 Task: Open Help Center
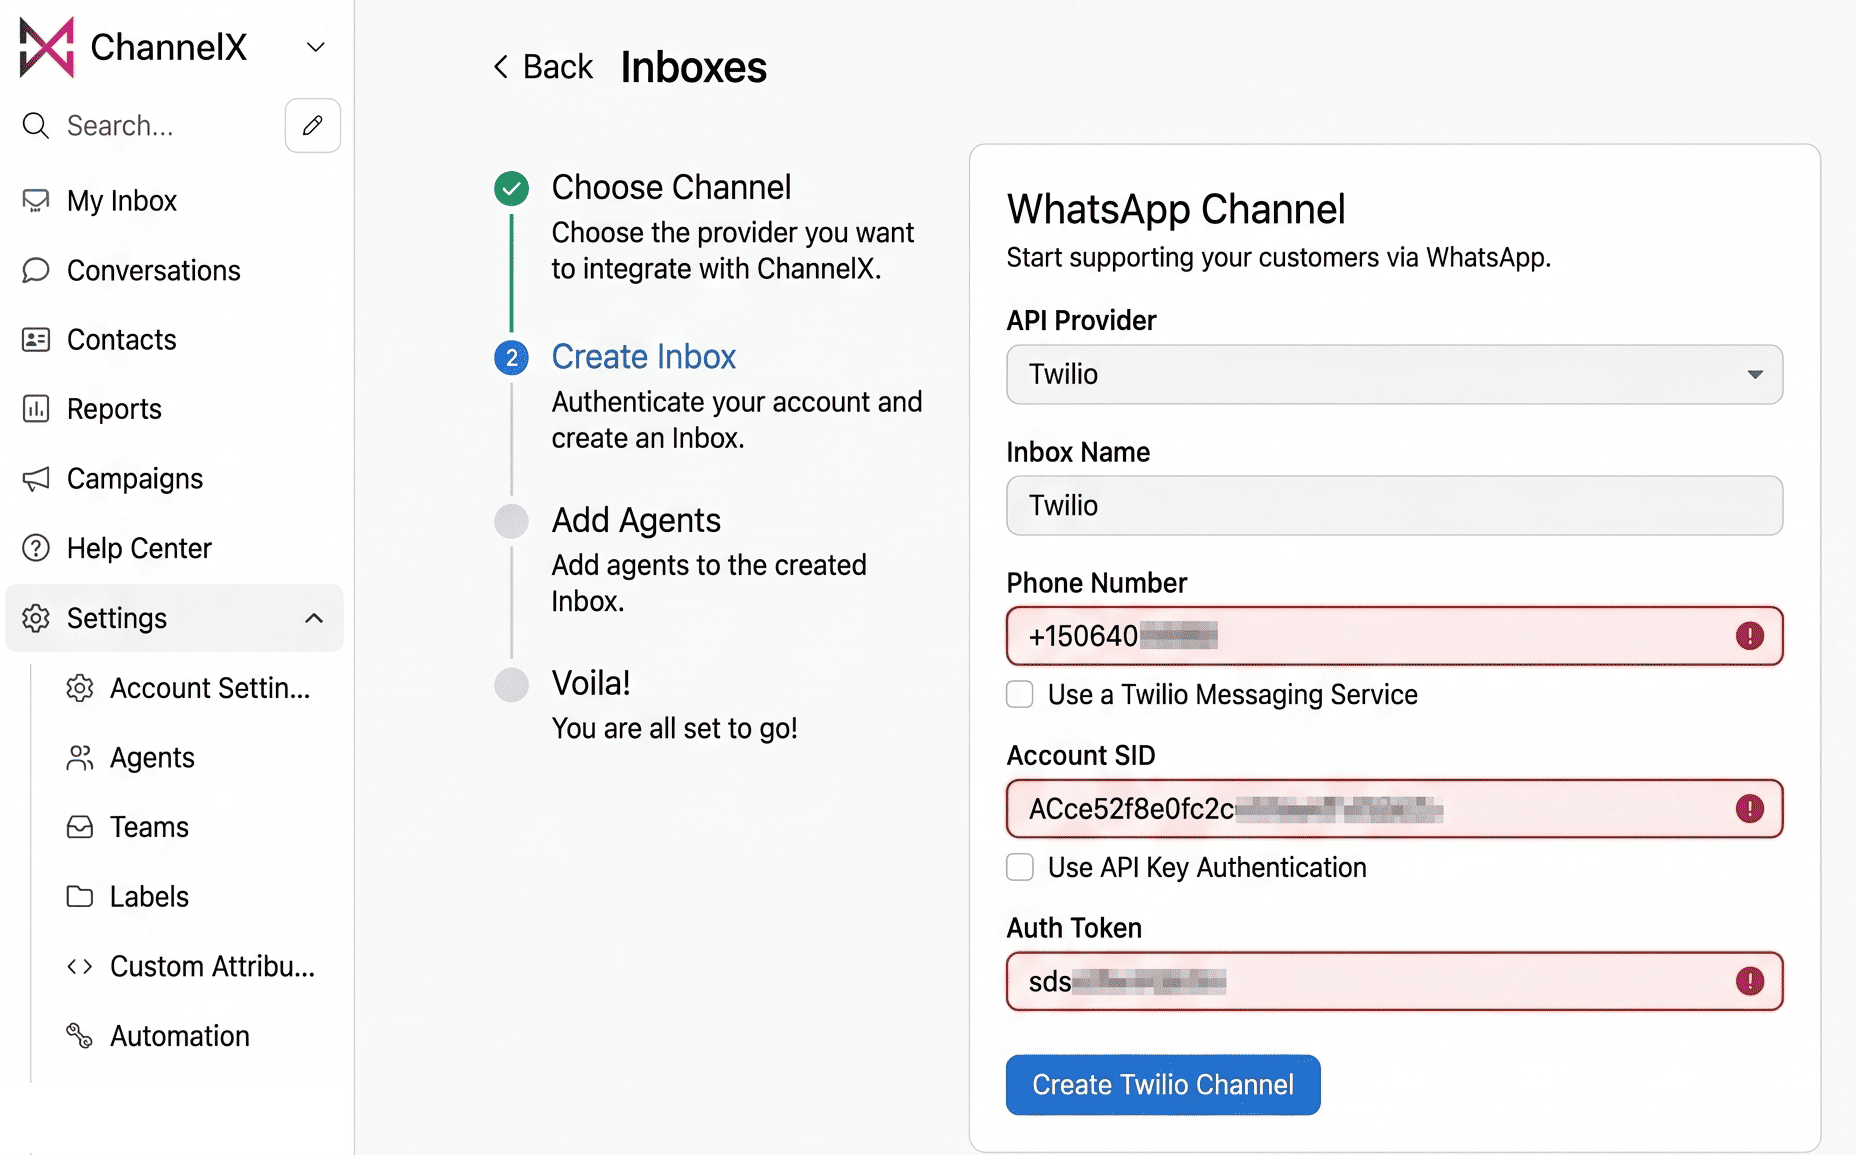[139, 548]
